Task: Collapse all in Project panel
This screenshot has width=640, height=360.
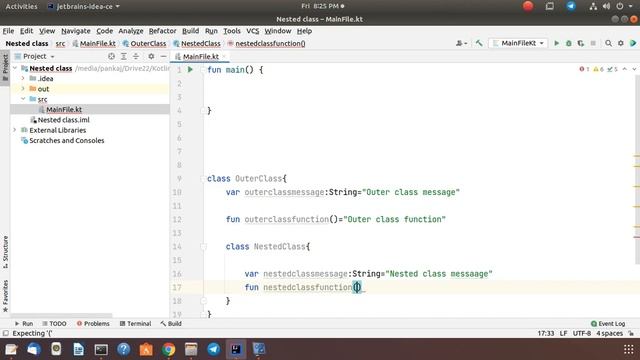Action: click(x=136, y=56)
